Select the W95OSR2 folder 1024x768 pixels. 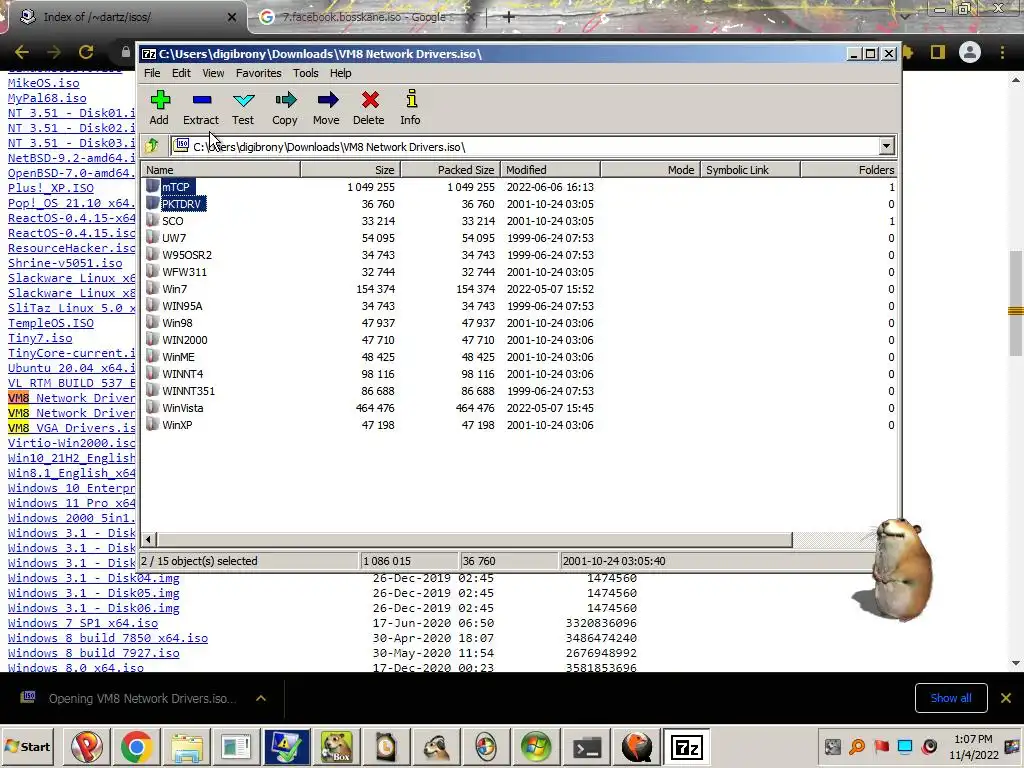pyautogui.click(x=187, y=255)
